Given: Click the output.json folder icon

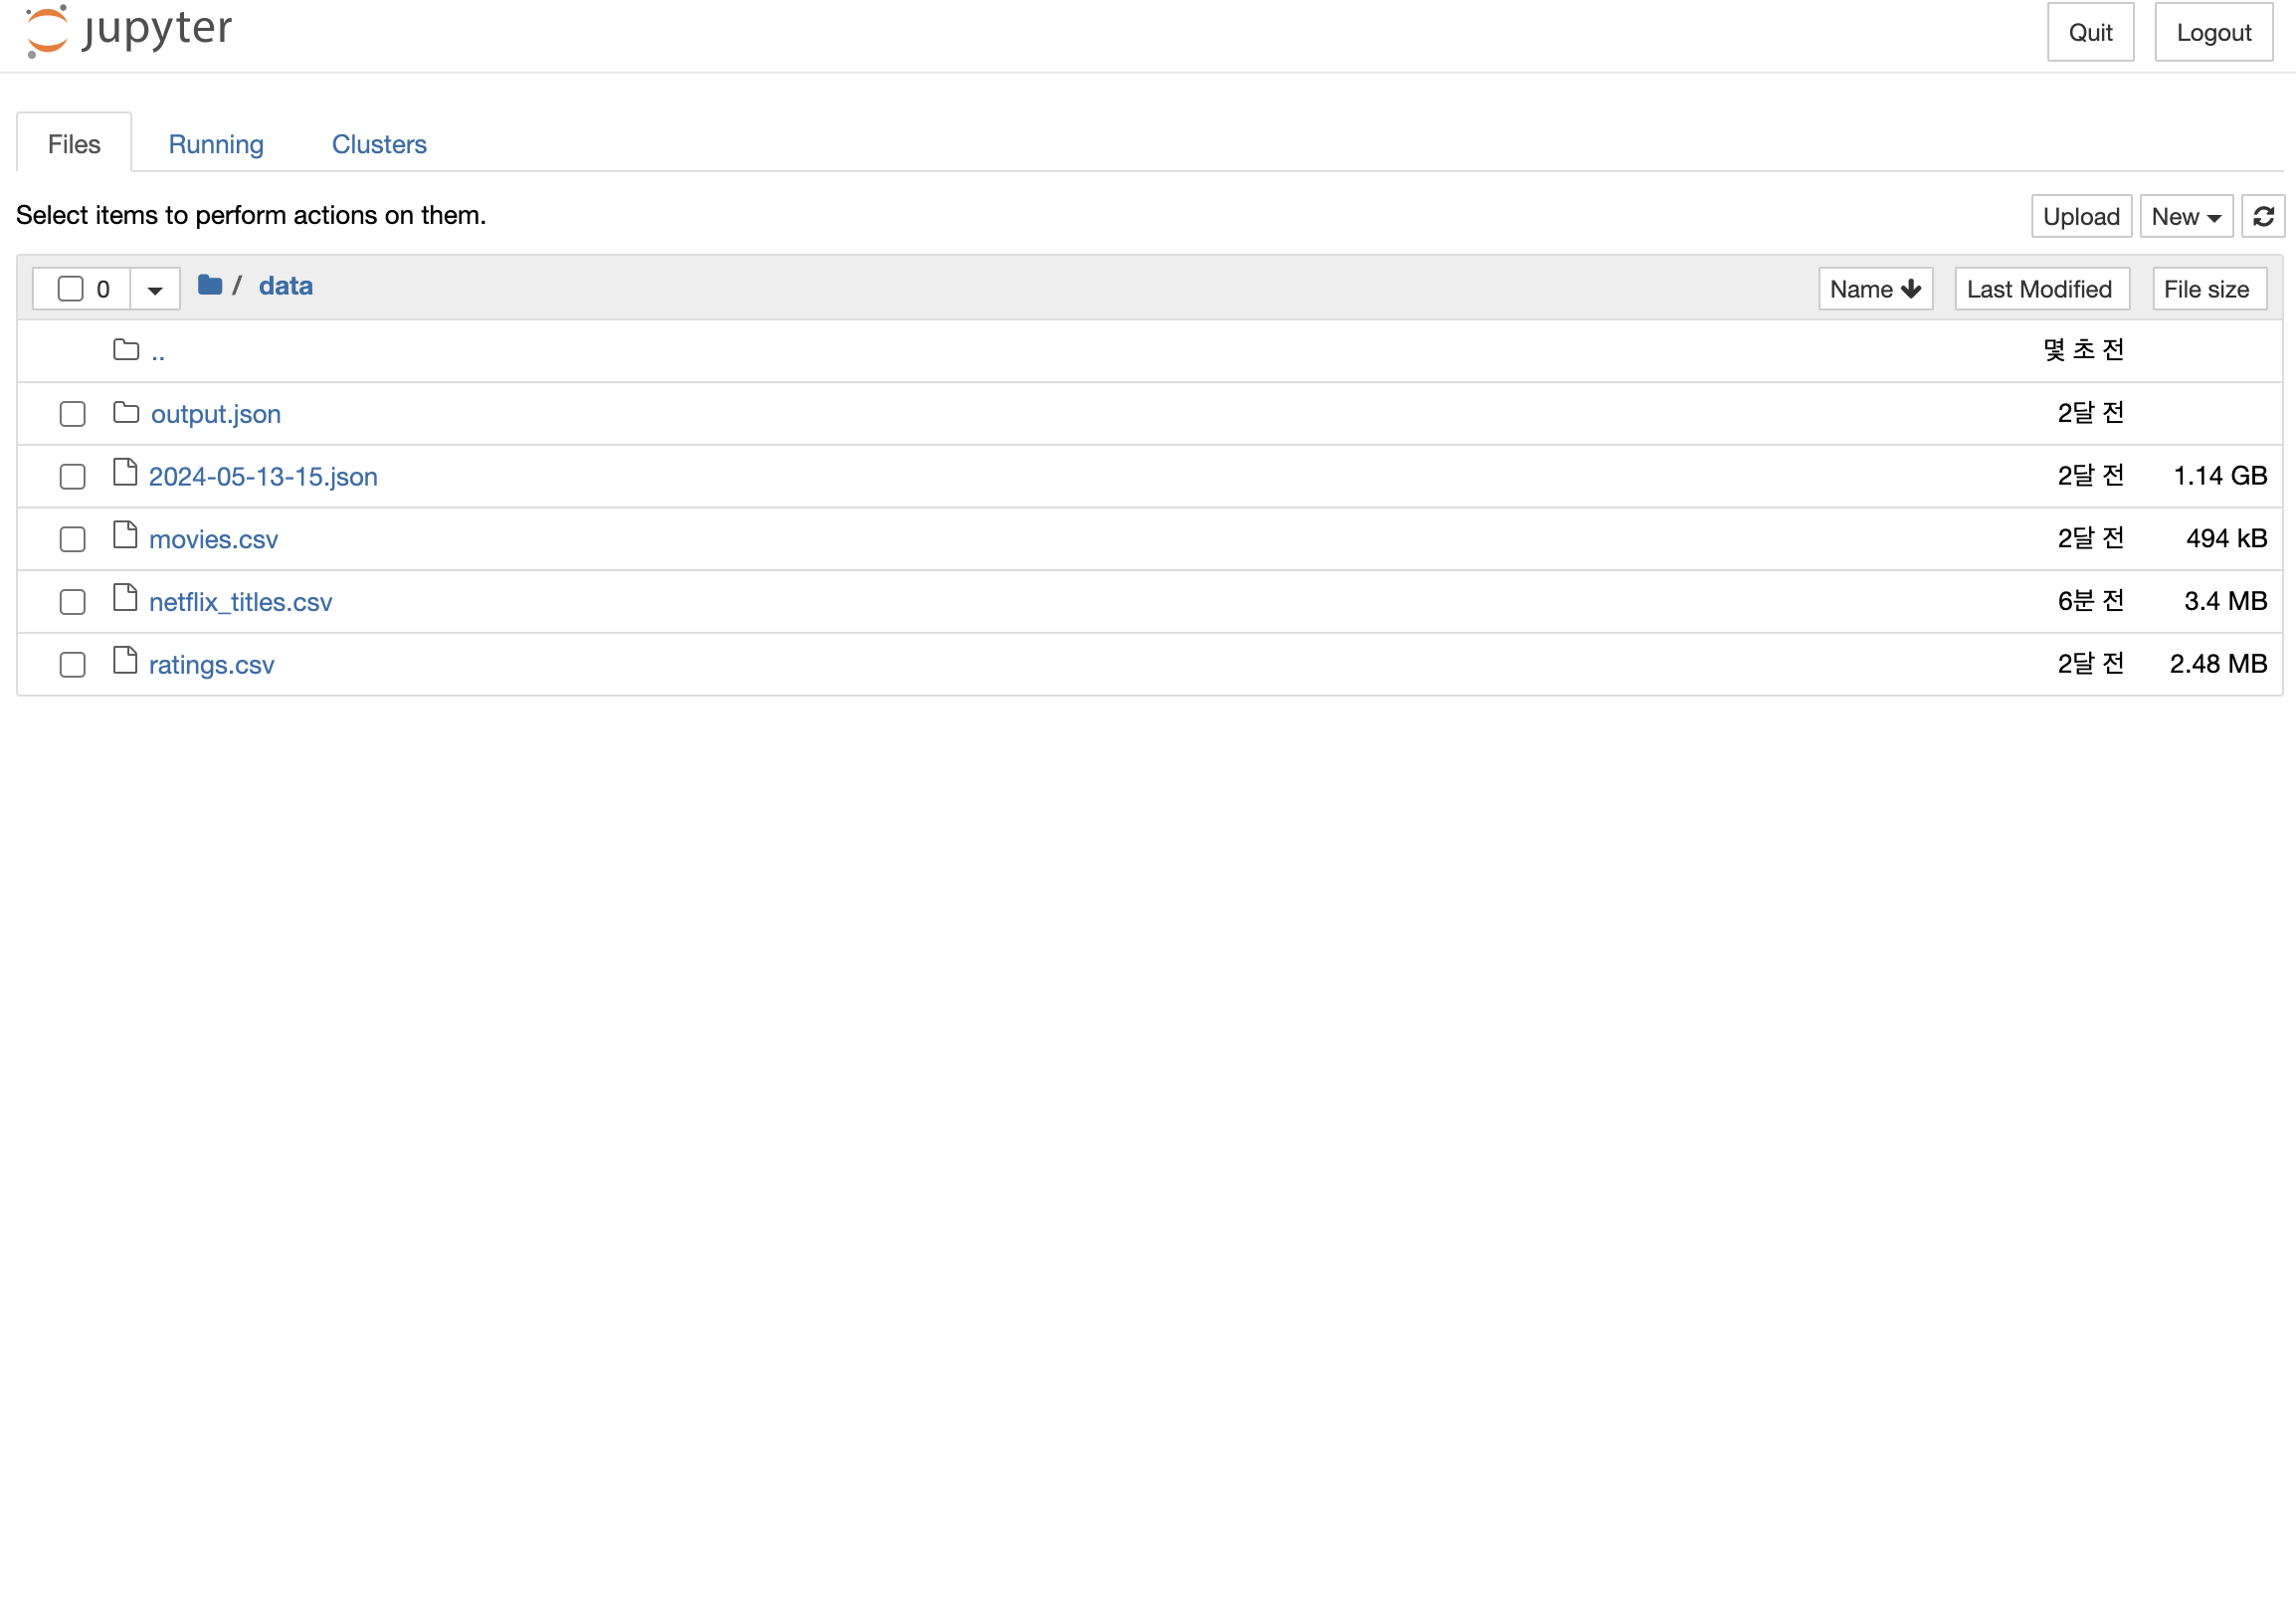Looking at the screenshot, I should pyautogui.click(x=126, y=412).
